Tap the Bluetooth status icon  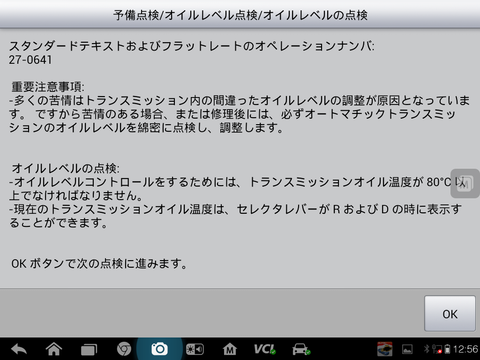click(426, 349)
